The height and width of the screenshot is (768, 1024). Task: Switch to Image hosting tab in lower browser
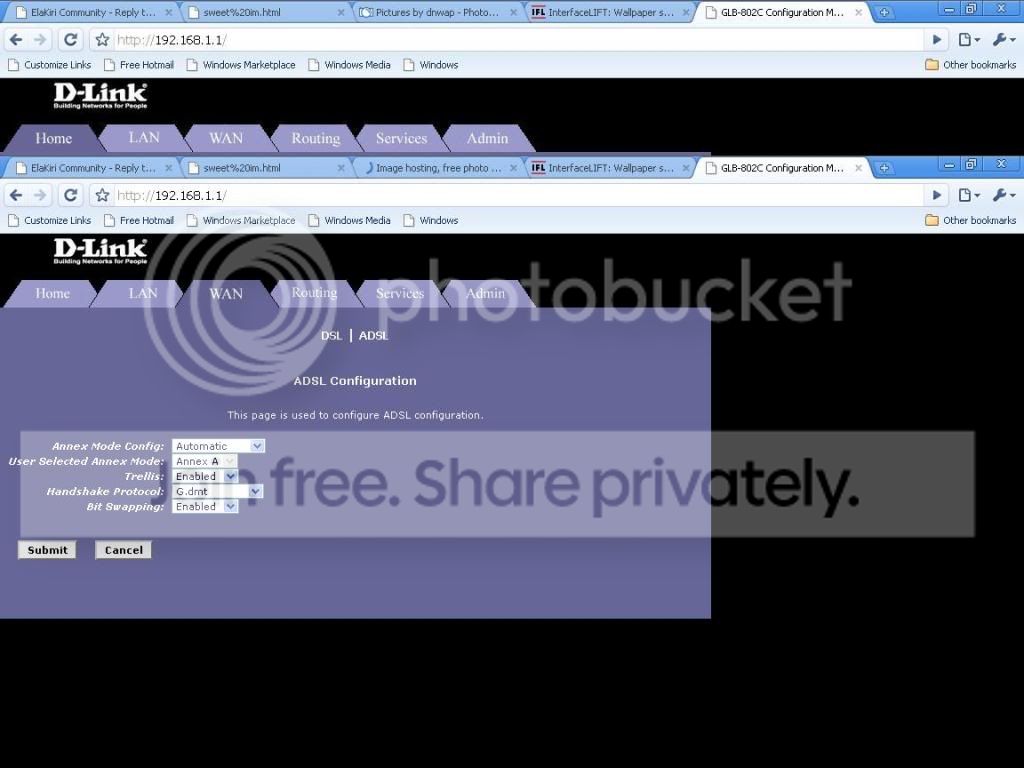(x=436, y=168)
